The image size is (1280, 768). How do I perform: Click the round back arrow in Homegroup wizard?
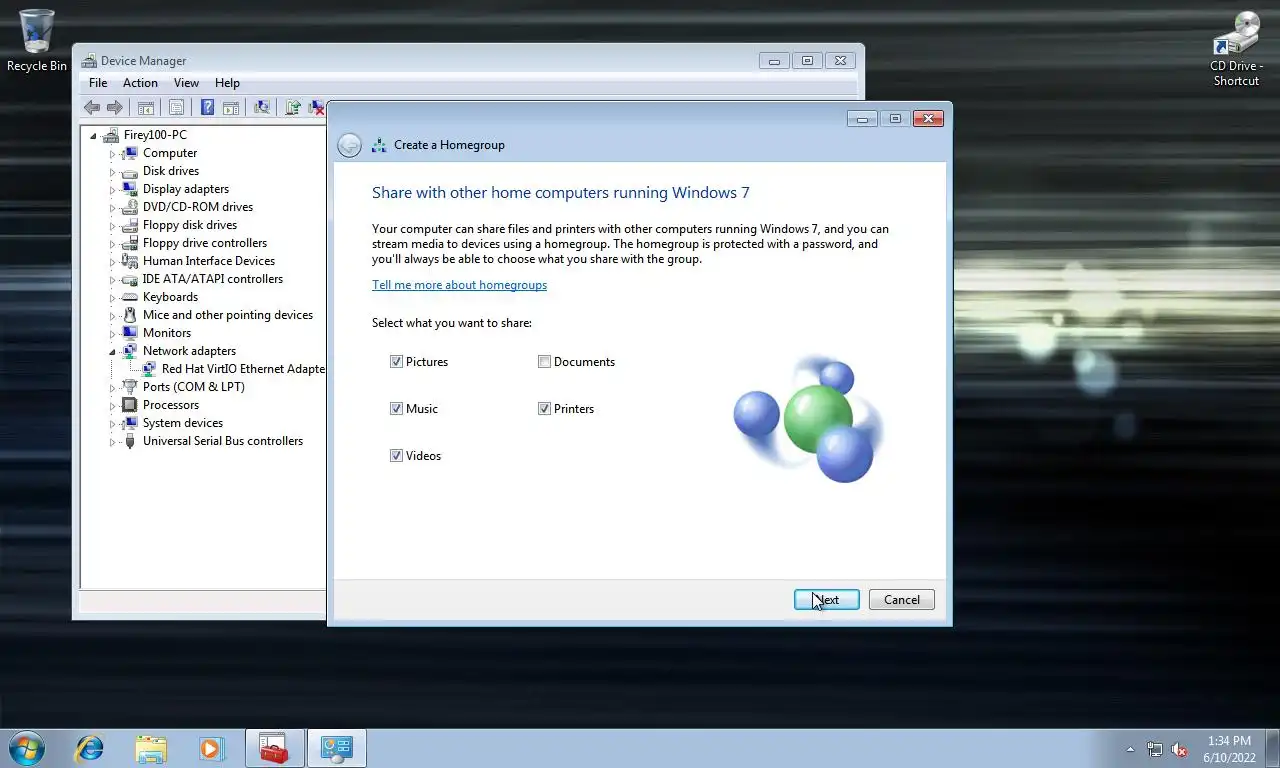[349, 145]
